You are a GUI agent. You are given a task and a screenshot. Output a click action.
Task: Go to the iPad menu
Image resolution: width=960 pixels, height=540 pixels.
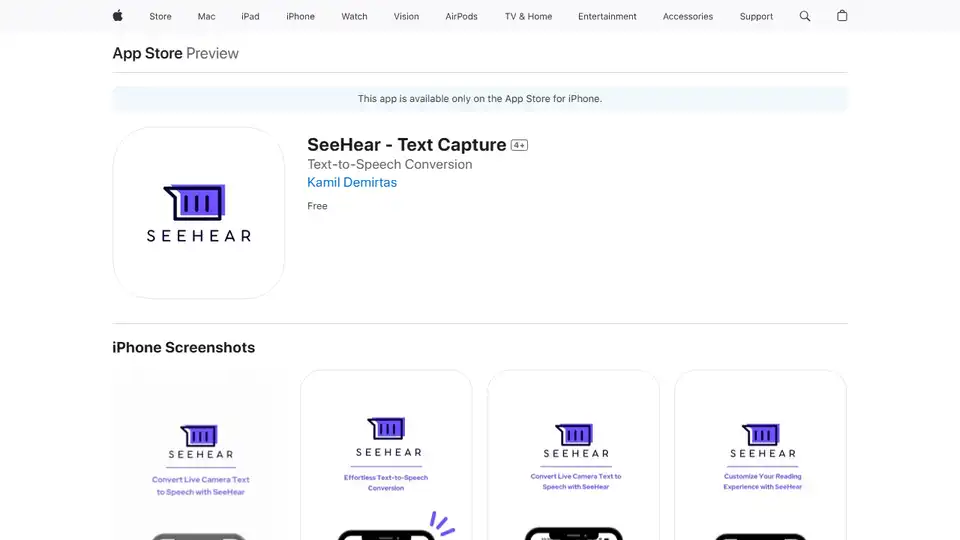pyautogui.click(x=250, y=16)
